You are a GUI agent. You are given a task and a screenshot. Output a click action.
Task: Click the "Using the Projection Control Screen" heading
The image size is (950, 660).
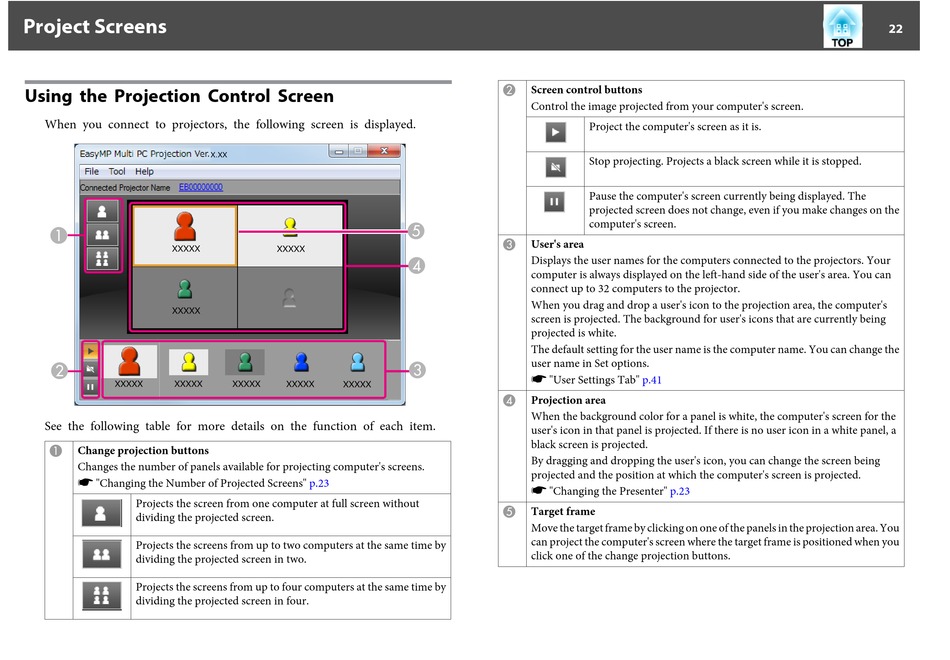pyautogui.click(x=179, y=96)
